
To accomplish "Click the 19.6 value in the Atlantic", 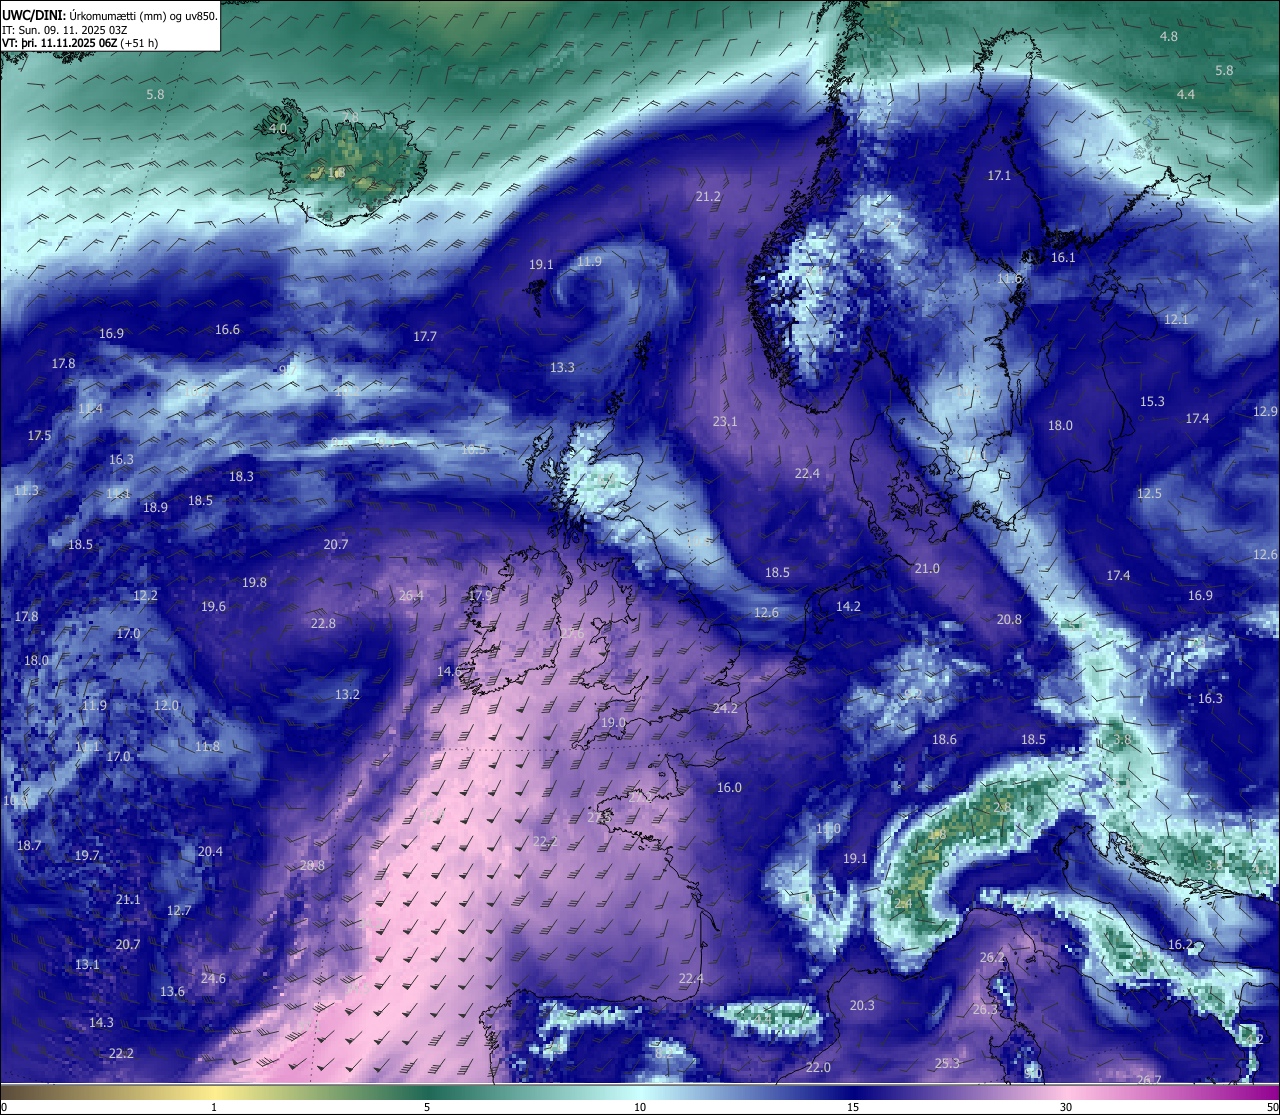I will (213, 606).
